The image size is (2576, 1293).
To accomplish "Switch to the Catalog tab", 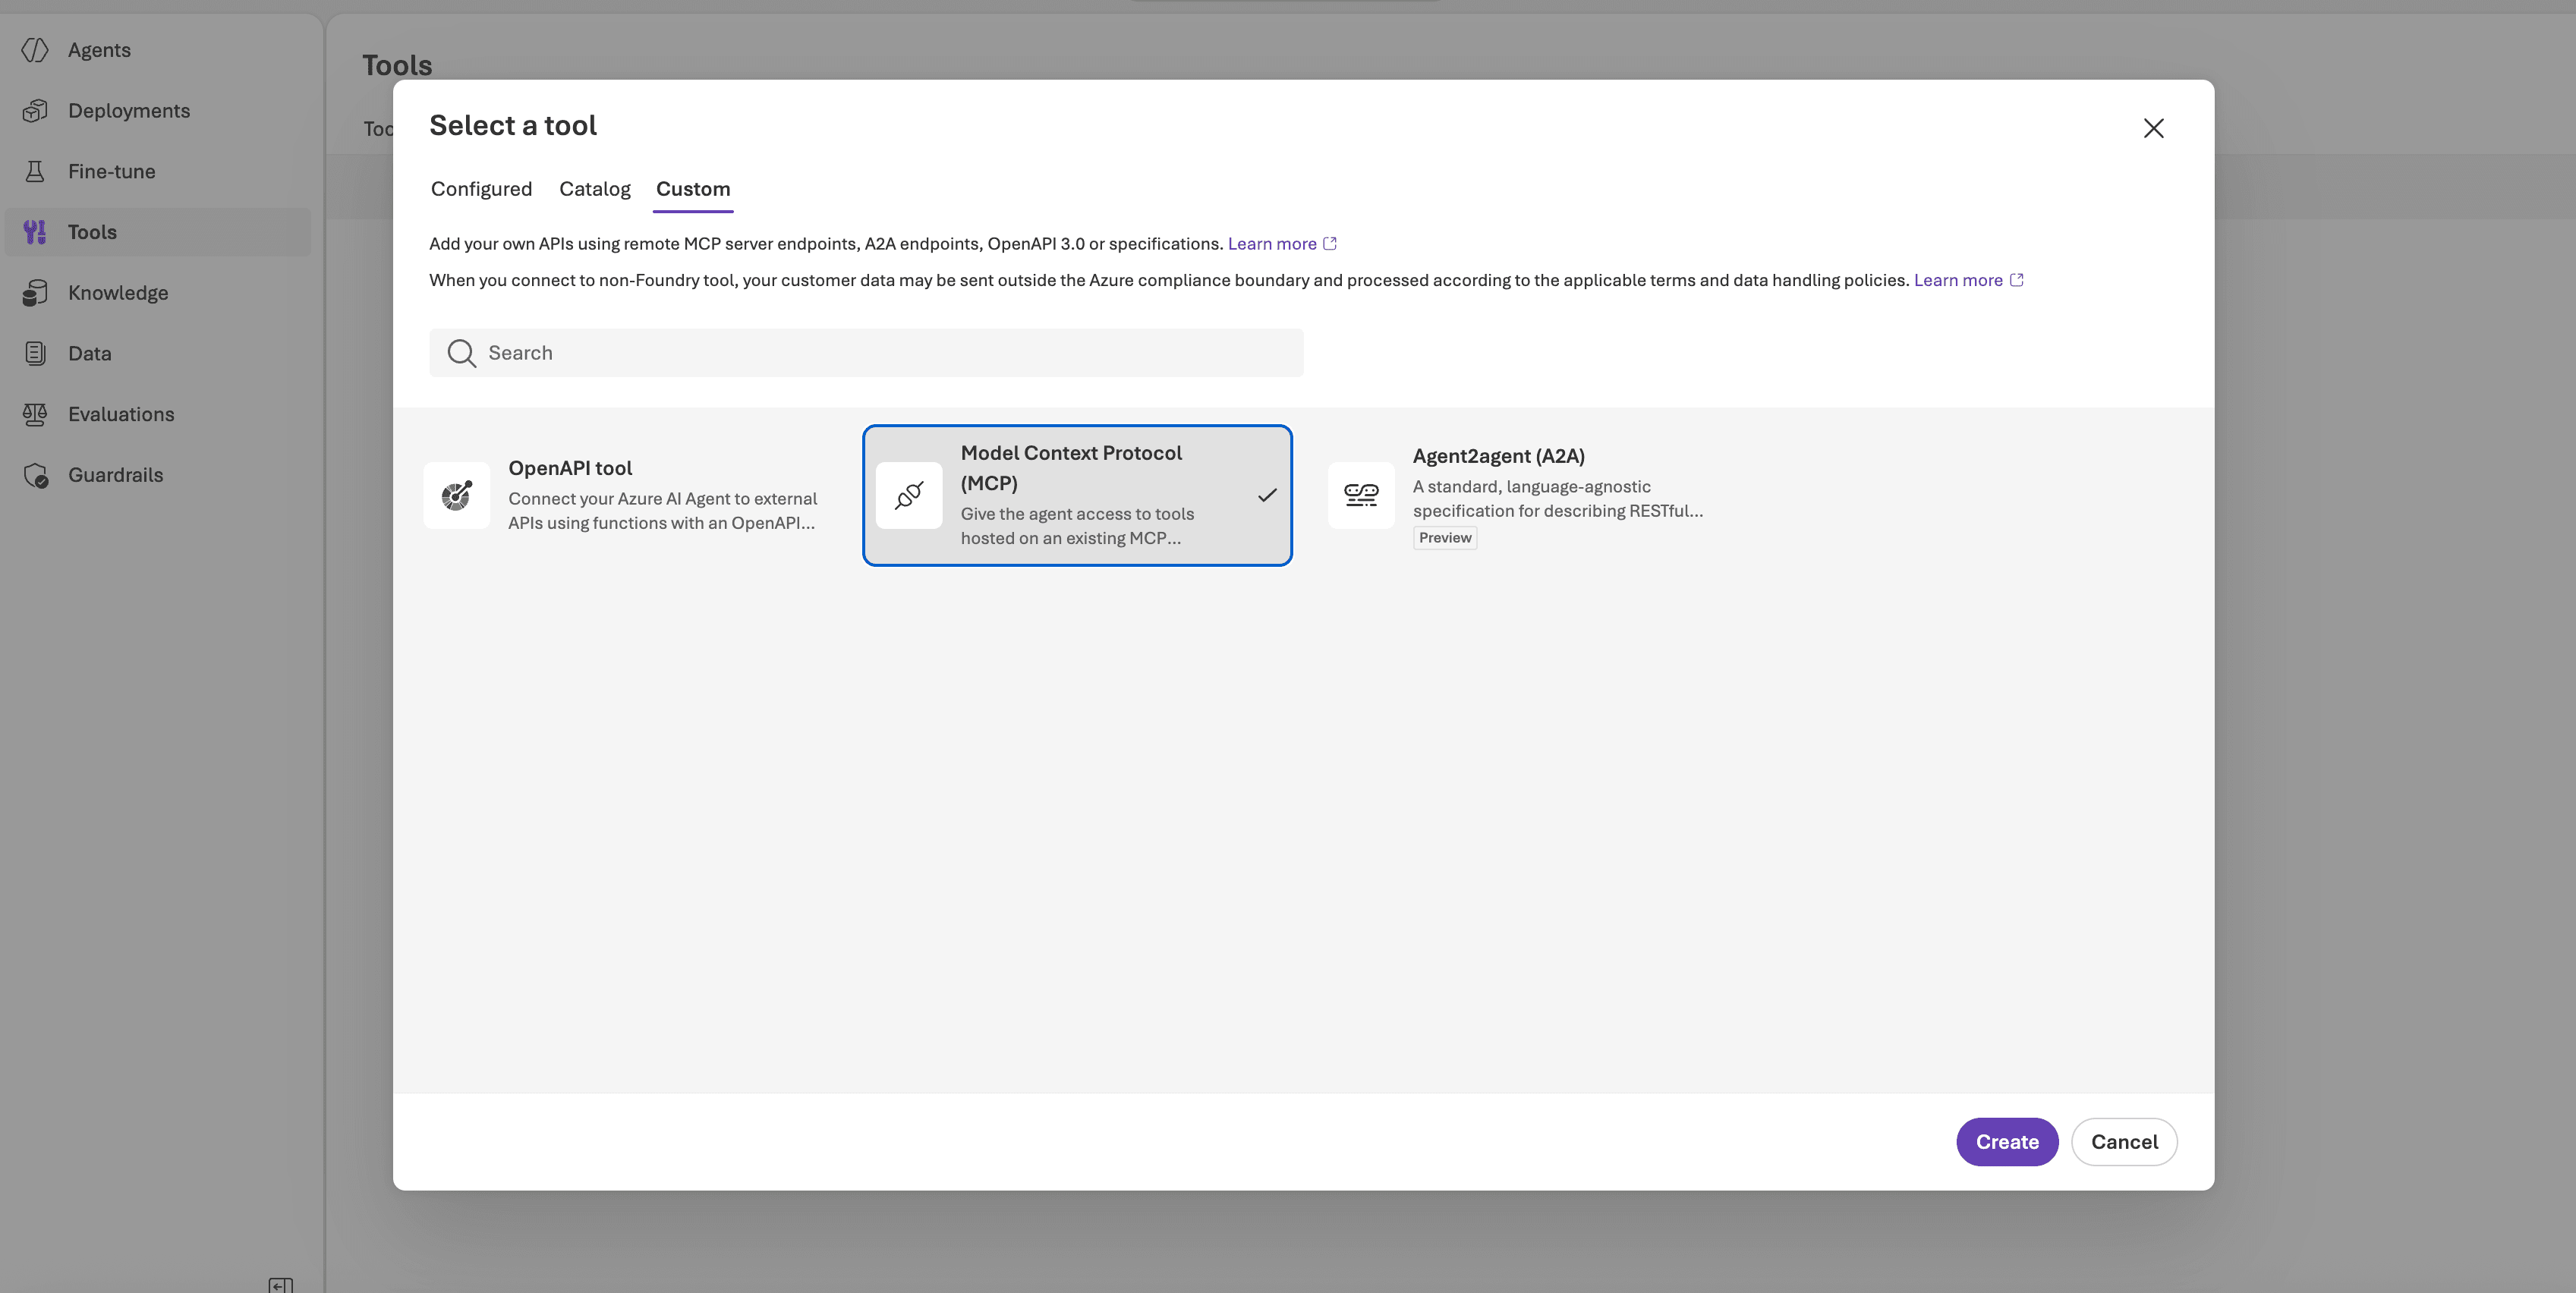I will click(x=595, y=189).
